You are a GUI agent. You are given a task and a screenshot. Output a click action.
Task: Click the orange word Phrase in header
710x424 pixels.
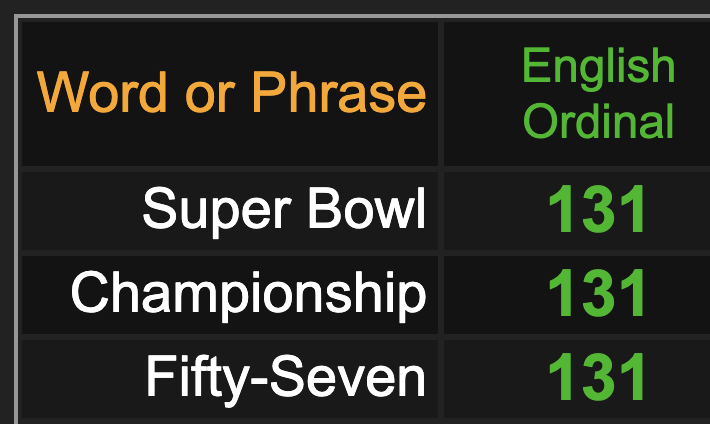click(x=339, y=92)
